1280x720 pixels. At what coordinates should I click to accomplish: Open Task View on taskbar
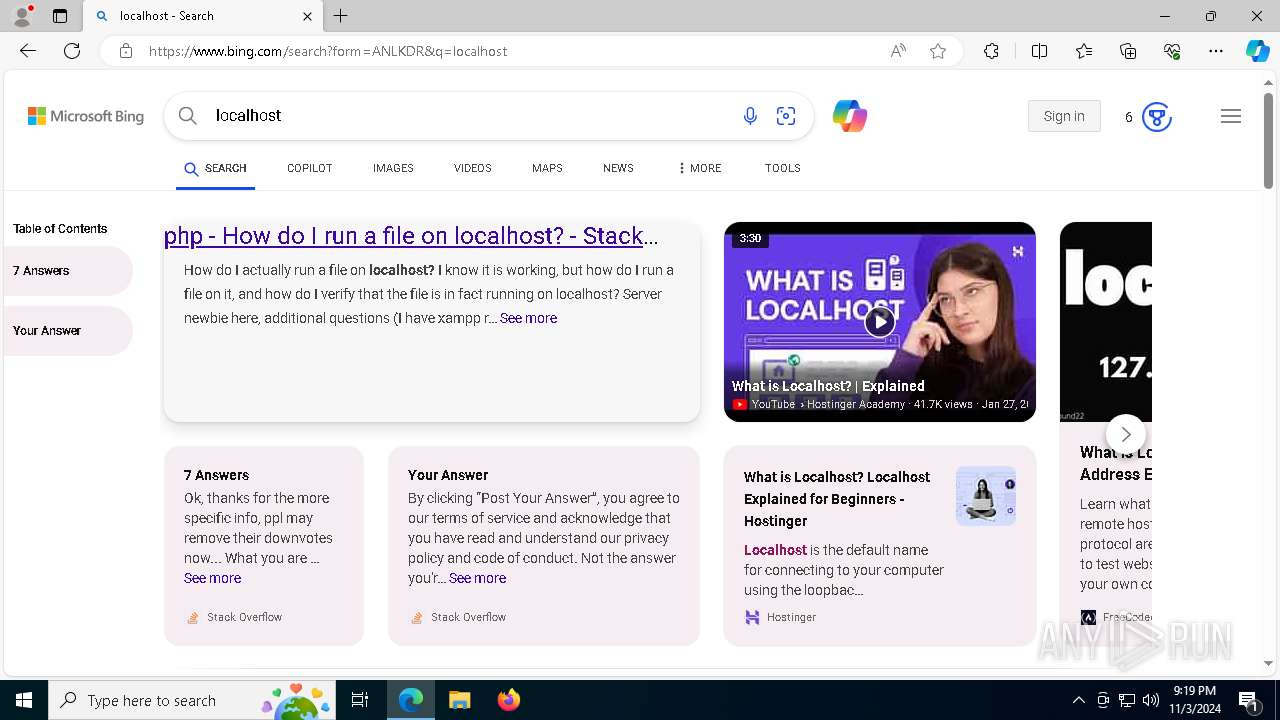pyautogui.click(x=360, y=700)
